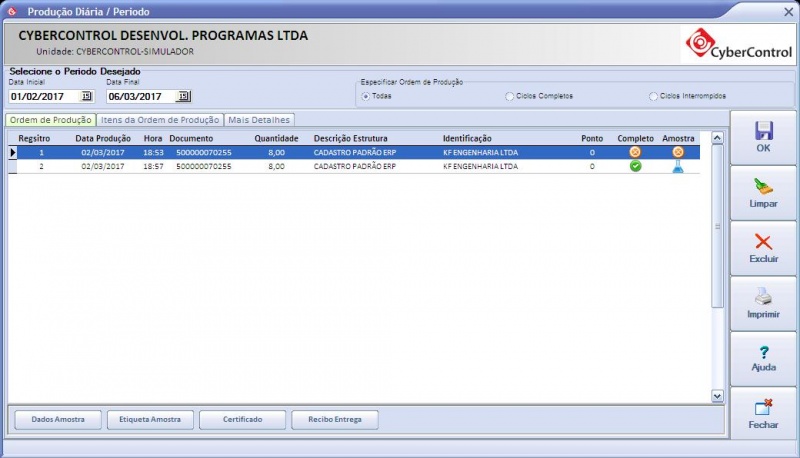Click the red X Excluir icon
This screenshot has height=458, width=800.
(763, 242)
